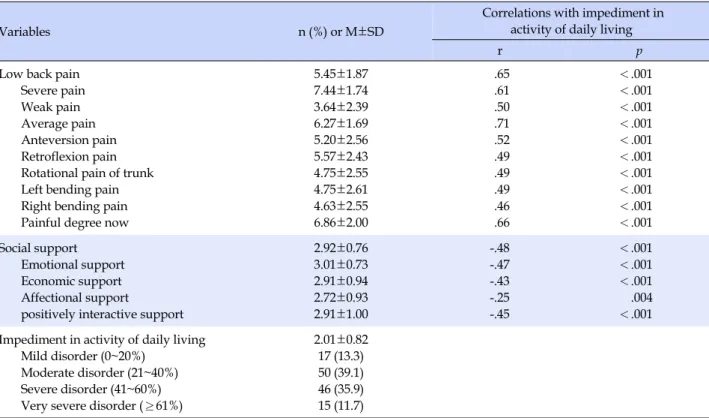709x418 pixels.
Task: Click the count 46 (35.9)
Action: pos(341,390)
